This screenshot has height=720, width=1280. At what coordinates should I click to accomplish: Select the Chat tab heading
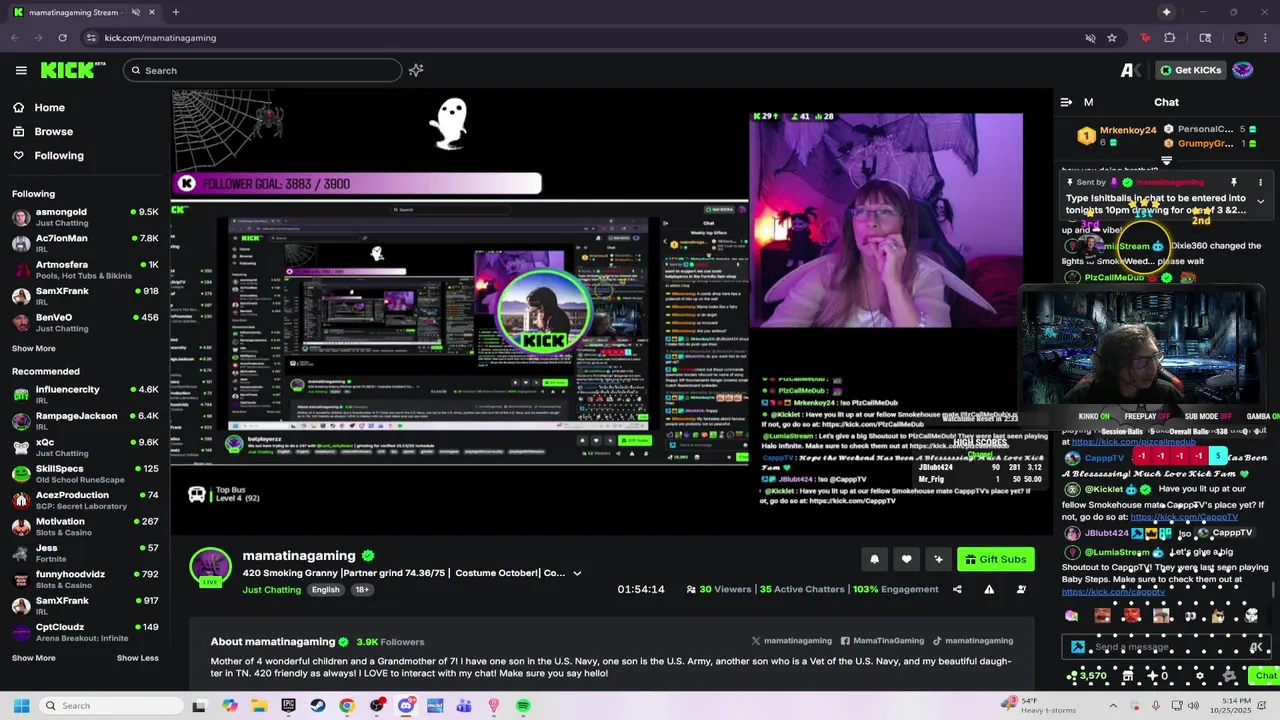pos(1166,102)
